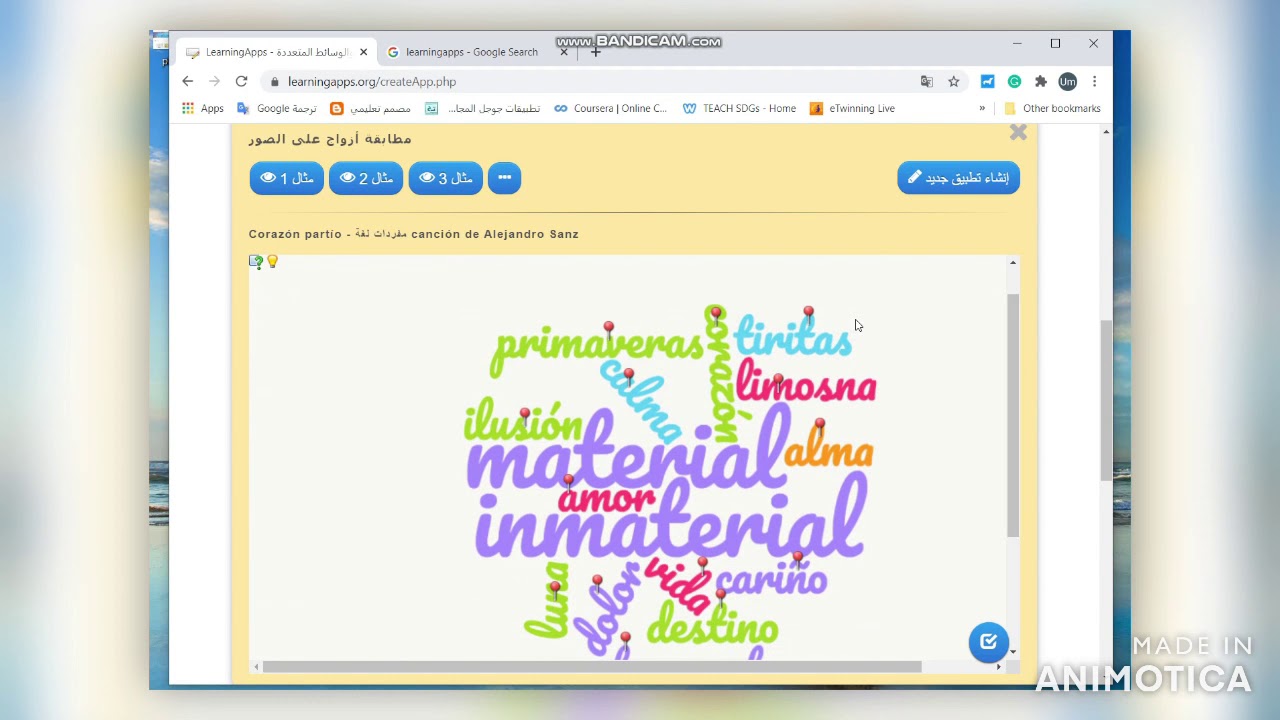
Task: Click the pin on the word corazón
Action: (715, 315)
